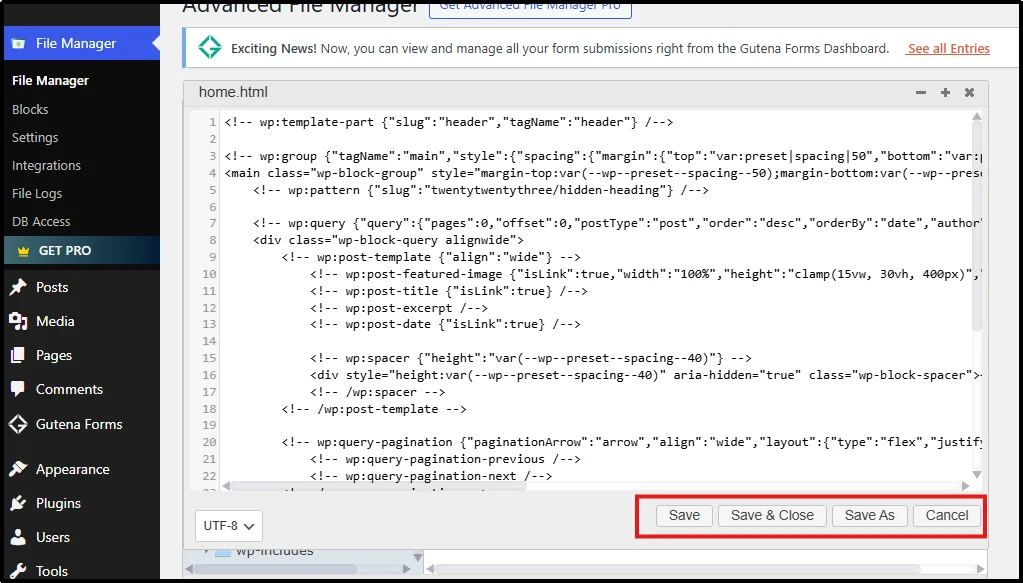
Task: Click the editor horizontal scrollbar thumb
Action: click(x=378, y=486)
